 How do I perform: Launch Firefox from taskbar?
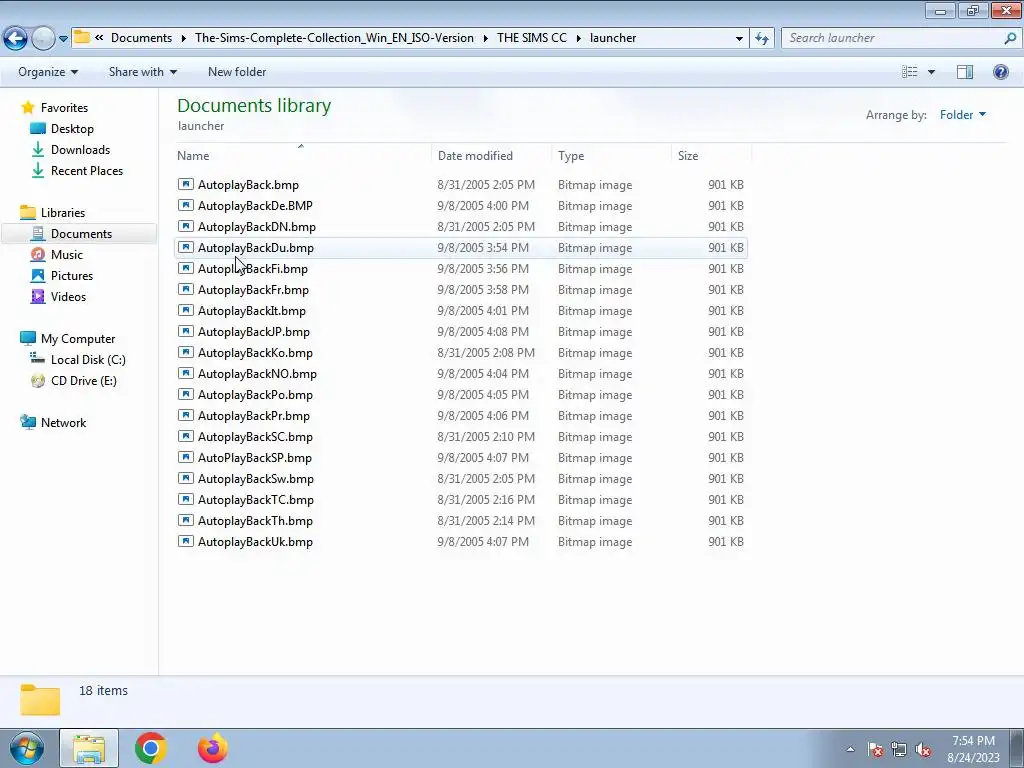click(213, 748)
